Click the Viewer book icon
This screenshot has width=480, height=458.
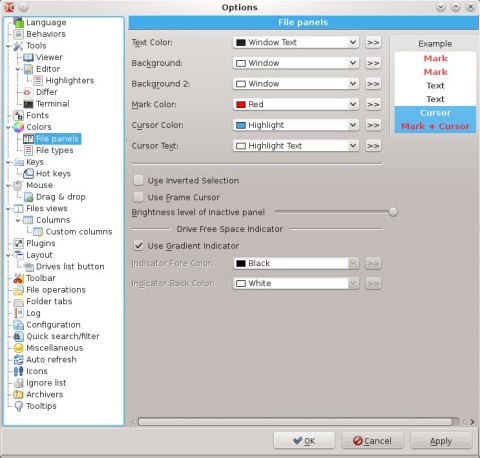pos(28,57)
